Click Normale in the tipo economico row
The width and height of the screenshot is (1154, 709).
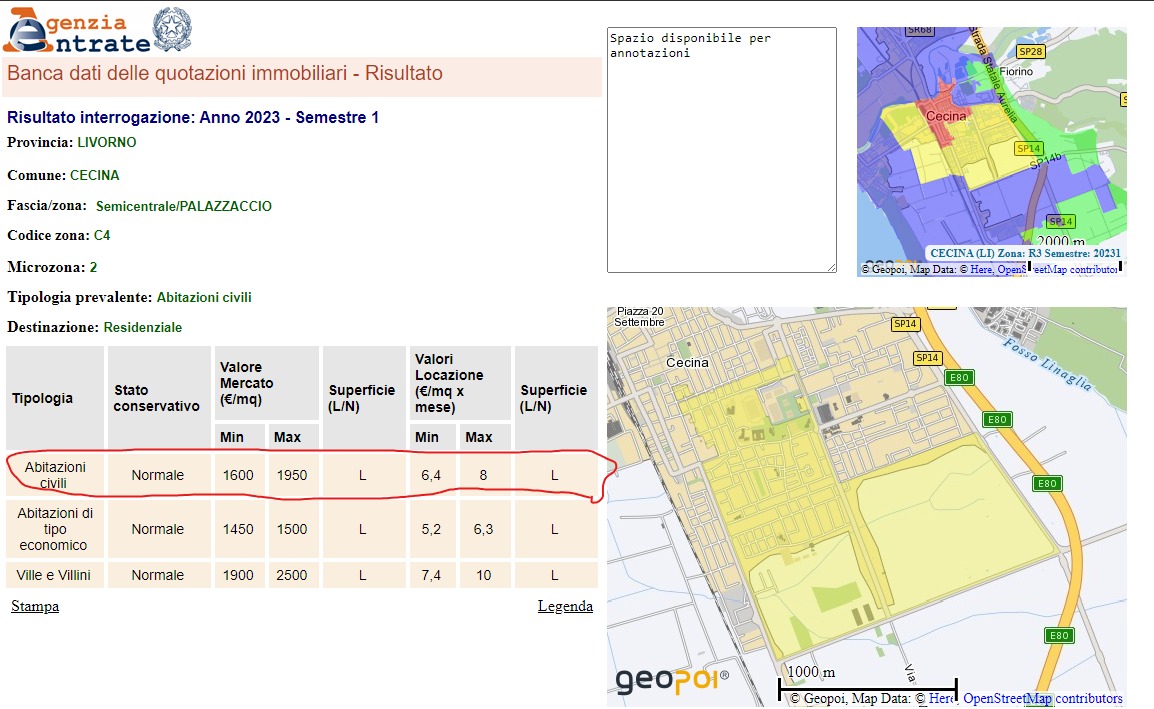(x=157, y=529)
